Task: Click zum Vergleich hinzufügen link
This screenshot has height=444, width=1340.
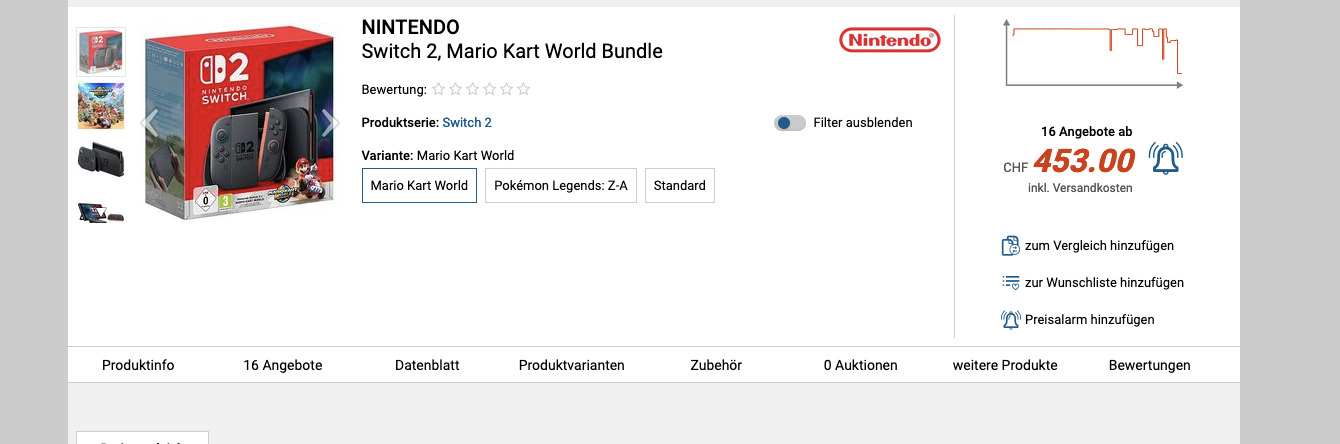Action: 1099,245
